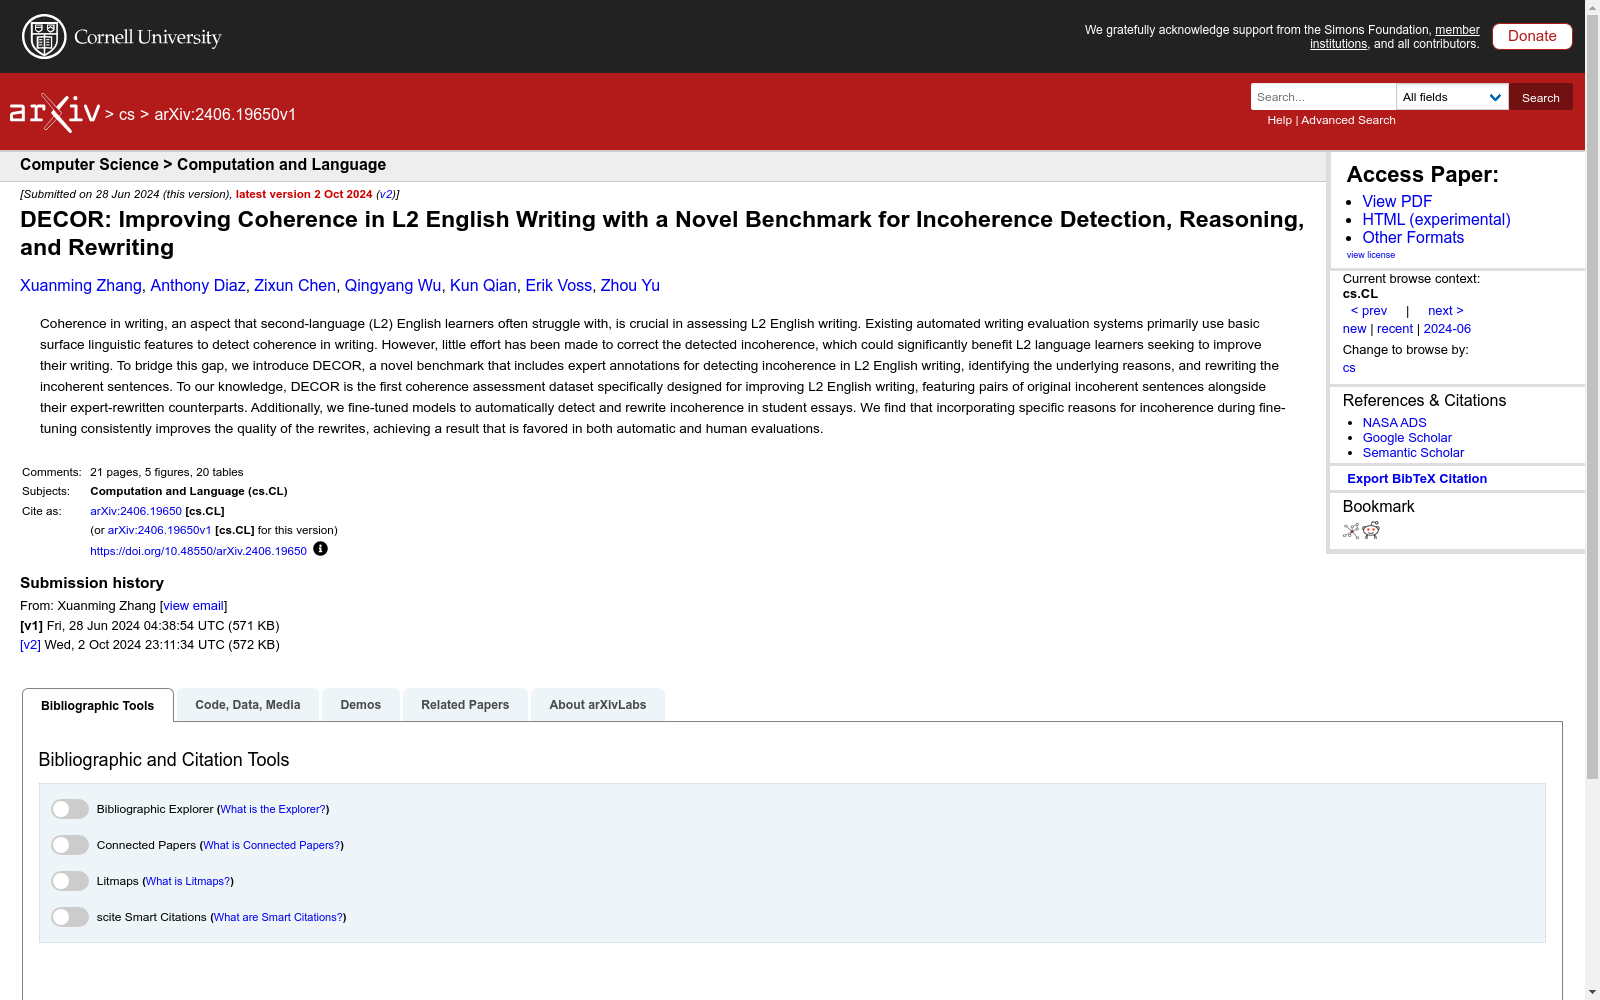This screenshot has height=1000, width=1600.
Task: Click What is Litmaps? link
Action: click(x=188, y=881)
